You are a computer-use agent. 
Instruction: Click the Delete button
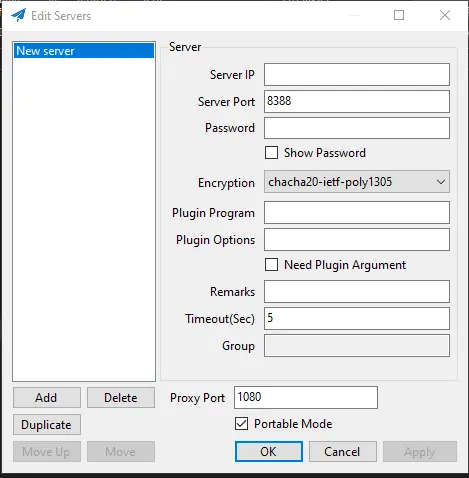(121, 397)
